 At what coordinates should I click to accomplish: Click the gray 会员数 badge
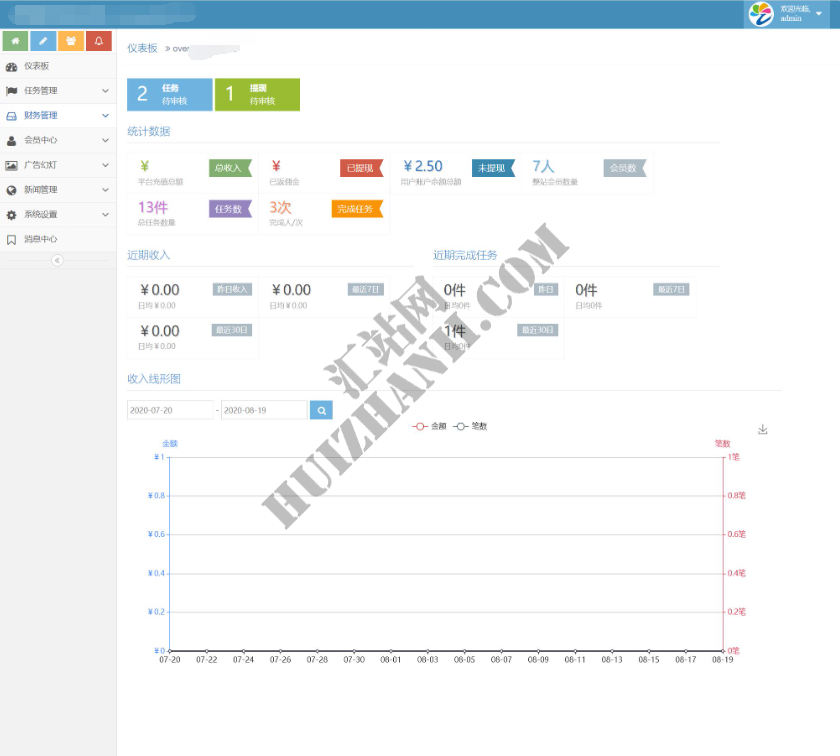(x=625, y=168)
